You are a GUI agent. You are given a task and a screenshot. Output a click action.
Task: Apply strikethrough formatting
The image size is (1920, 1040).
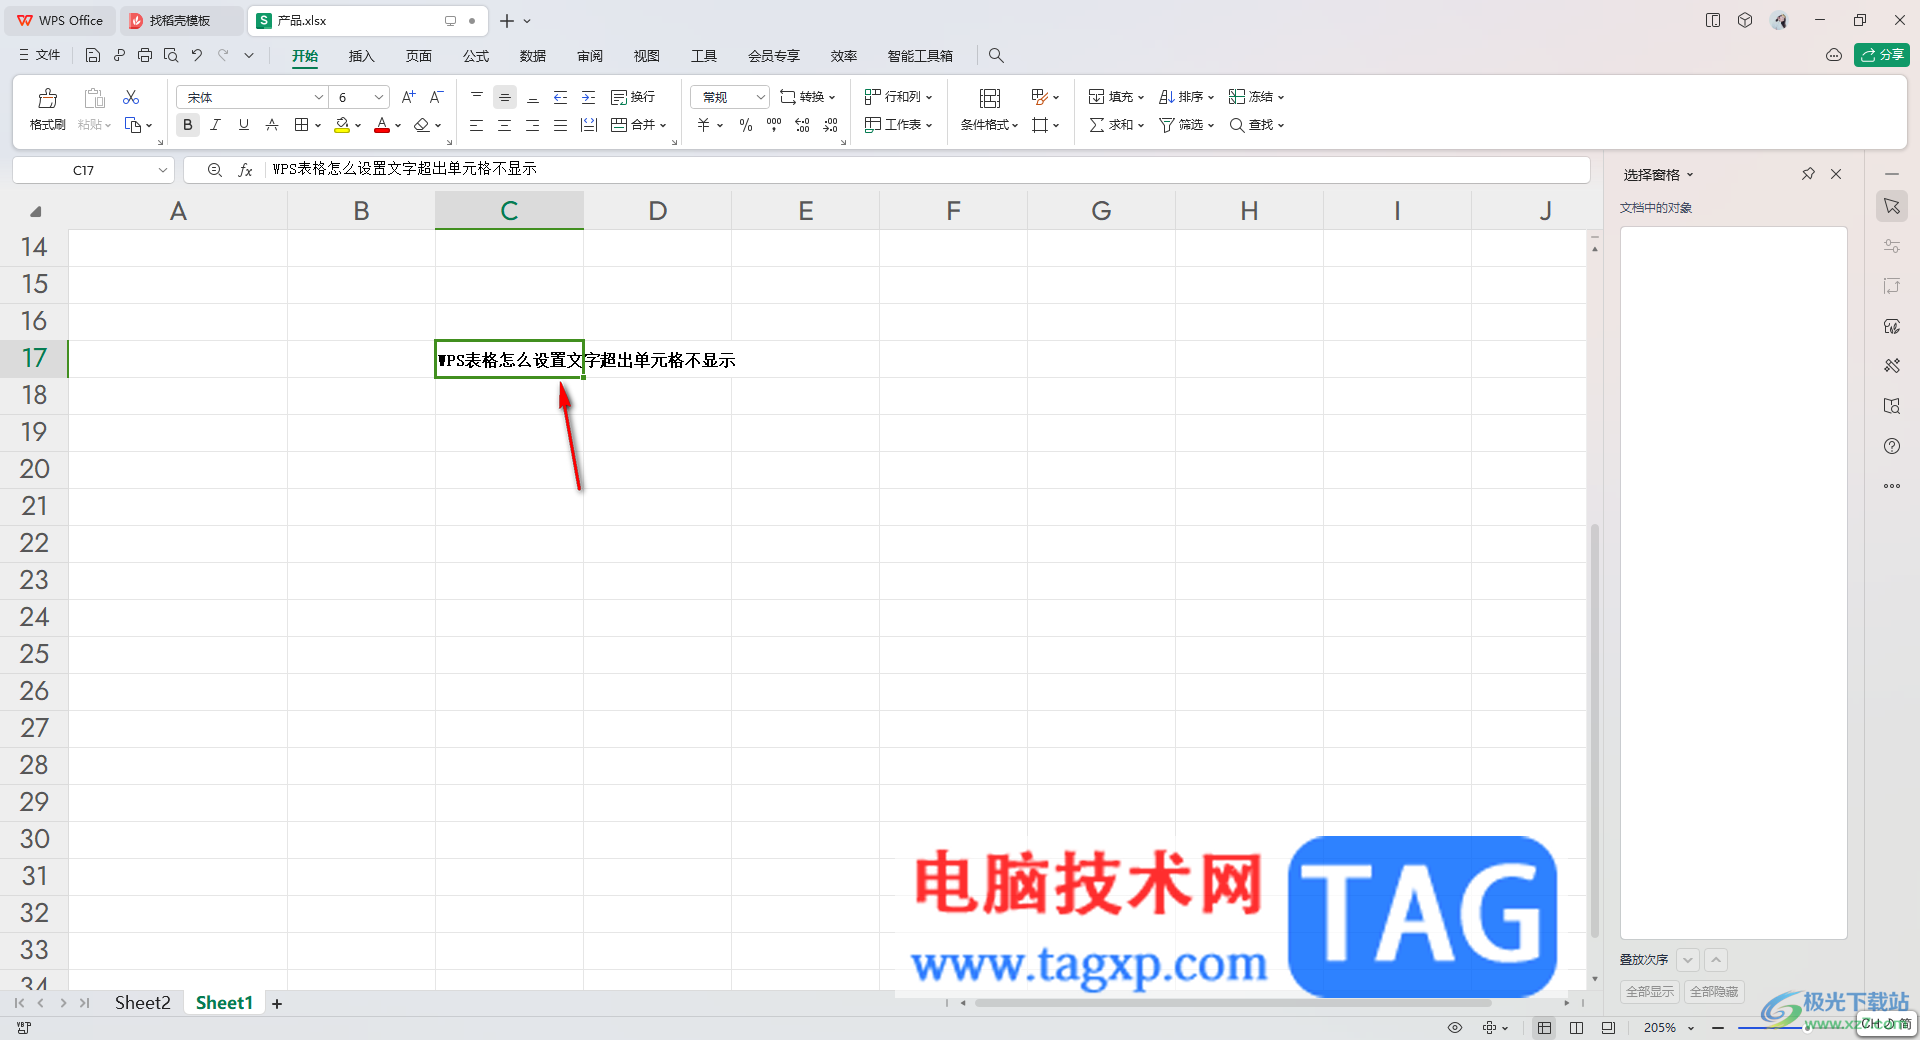271,125
